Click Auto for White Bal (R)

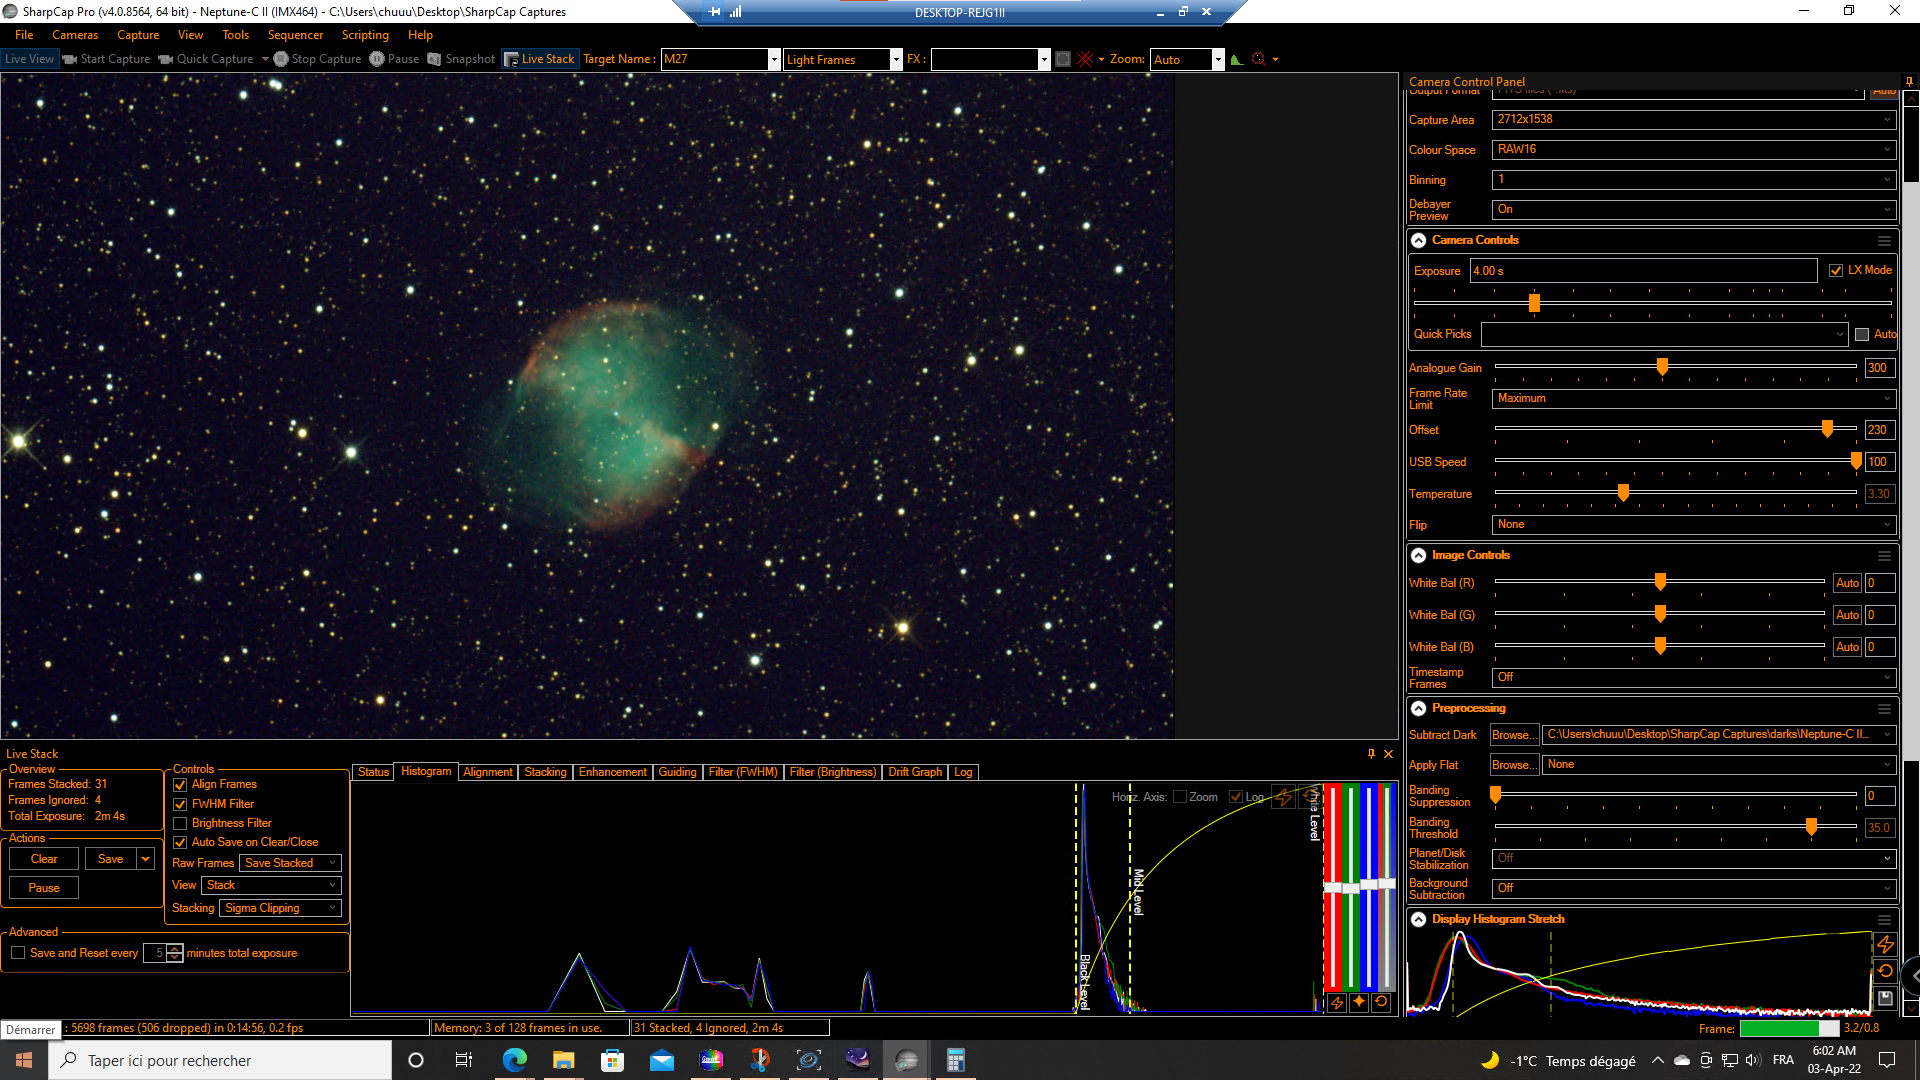coord(1847,583)
